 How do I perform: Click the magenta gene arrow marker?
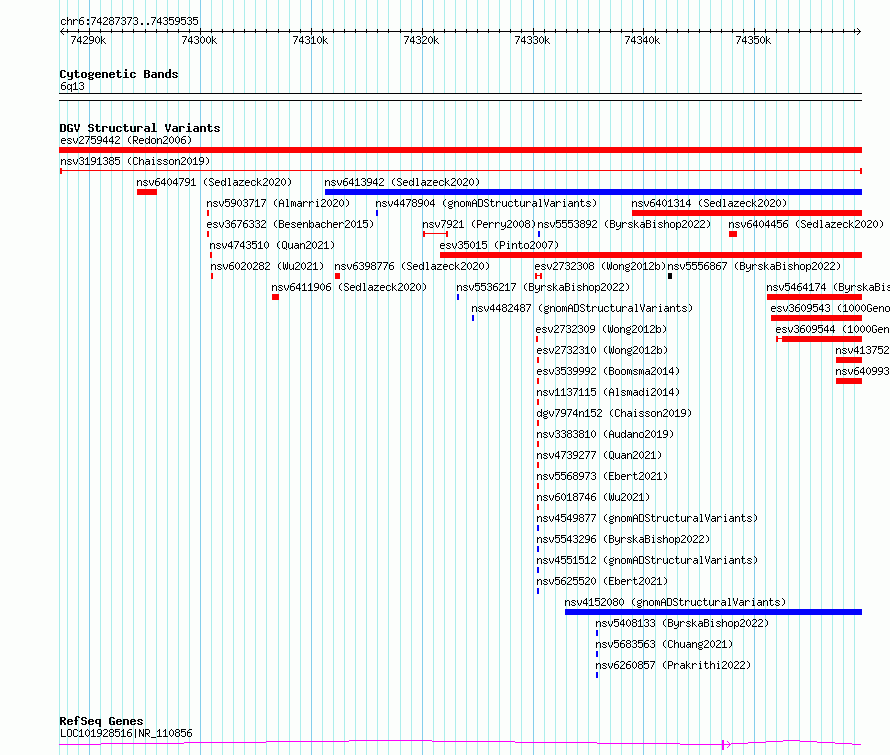pyautogui.click(x=725, y=744)
